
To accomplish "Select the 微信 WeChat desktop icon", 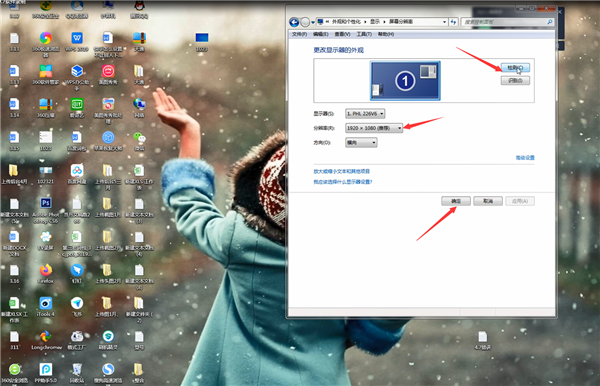I will (139, 141).
